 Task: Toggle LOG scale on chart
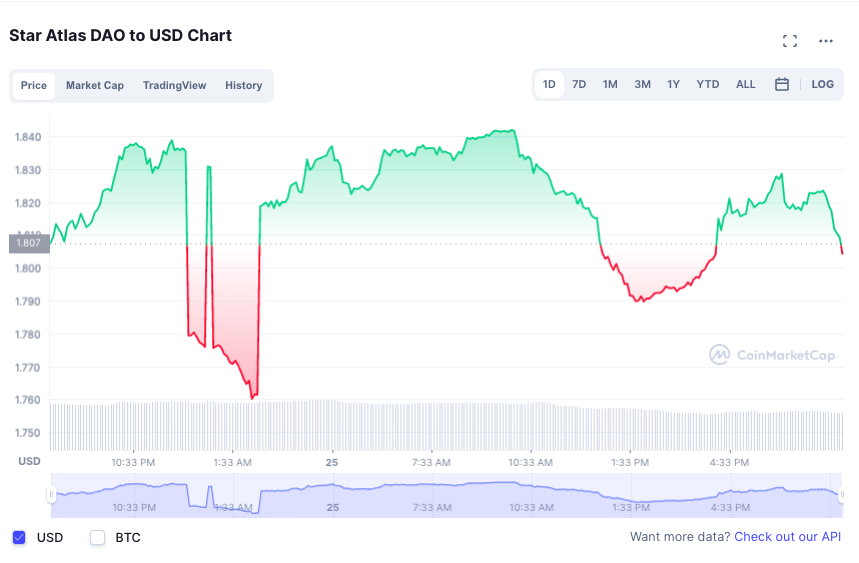822,84
